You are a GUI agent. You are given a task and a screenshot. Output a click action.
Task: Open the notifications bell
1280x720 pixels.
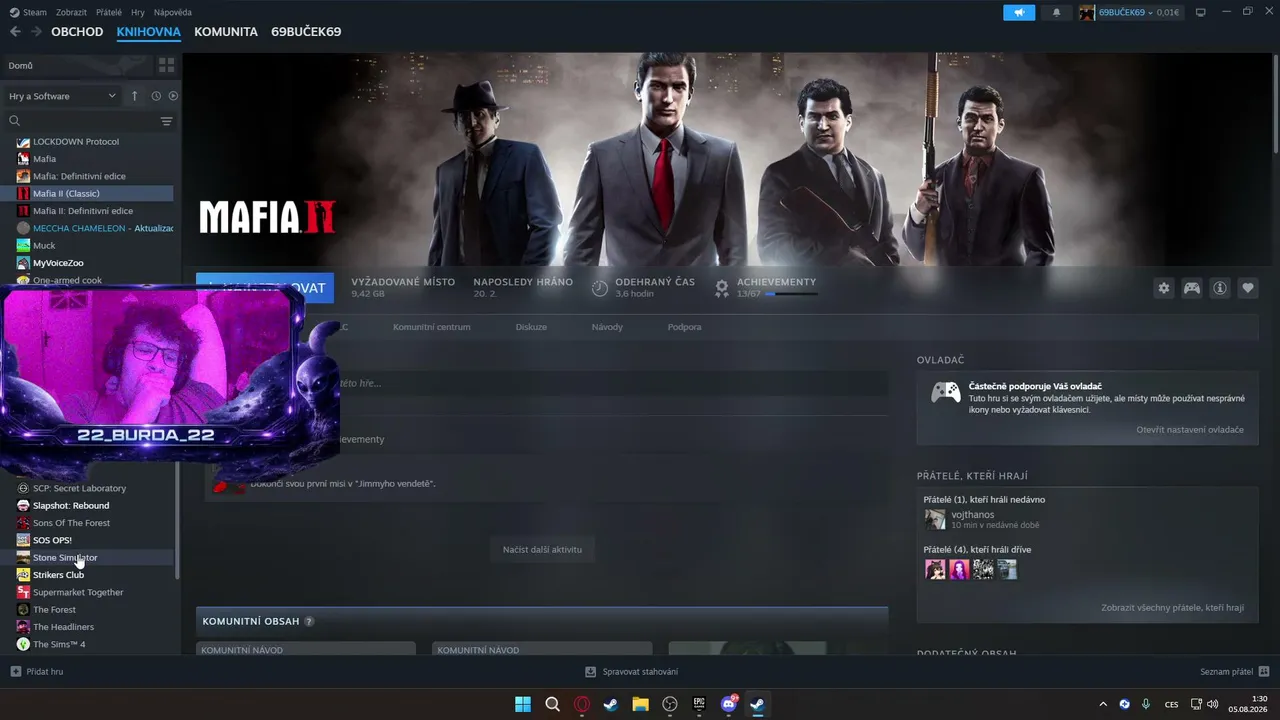click(x=1057, y=12)
